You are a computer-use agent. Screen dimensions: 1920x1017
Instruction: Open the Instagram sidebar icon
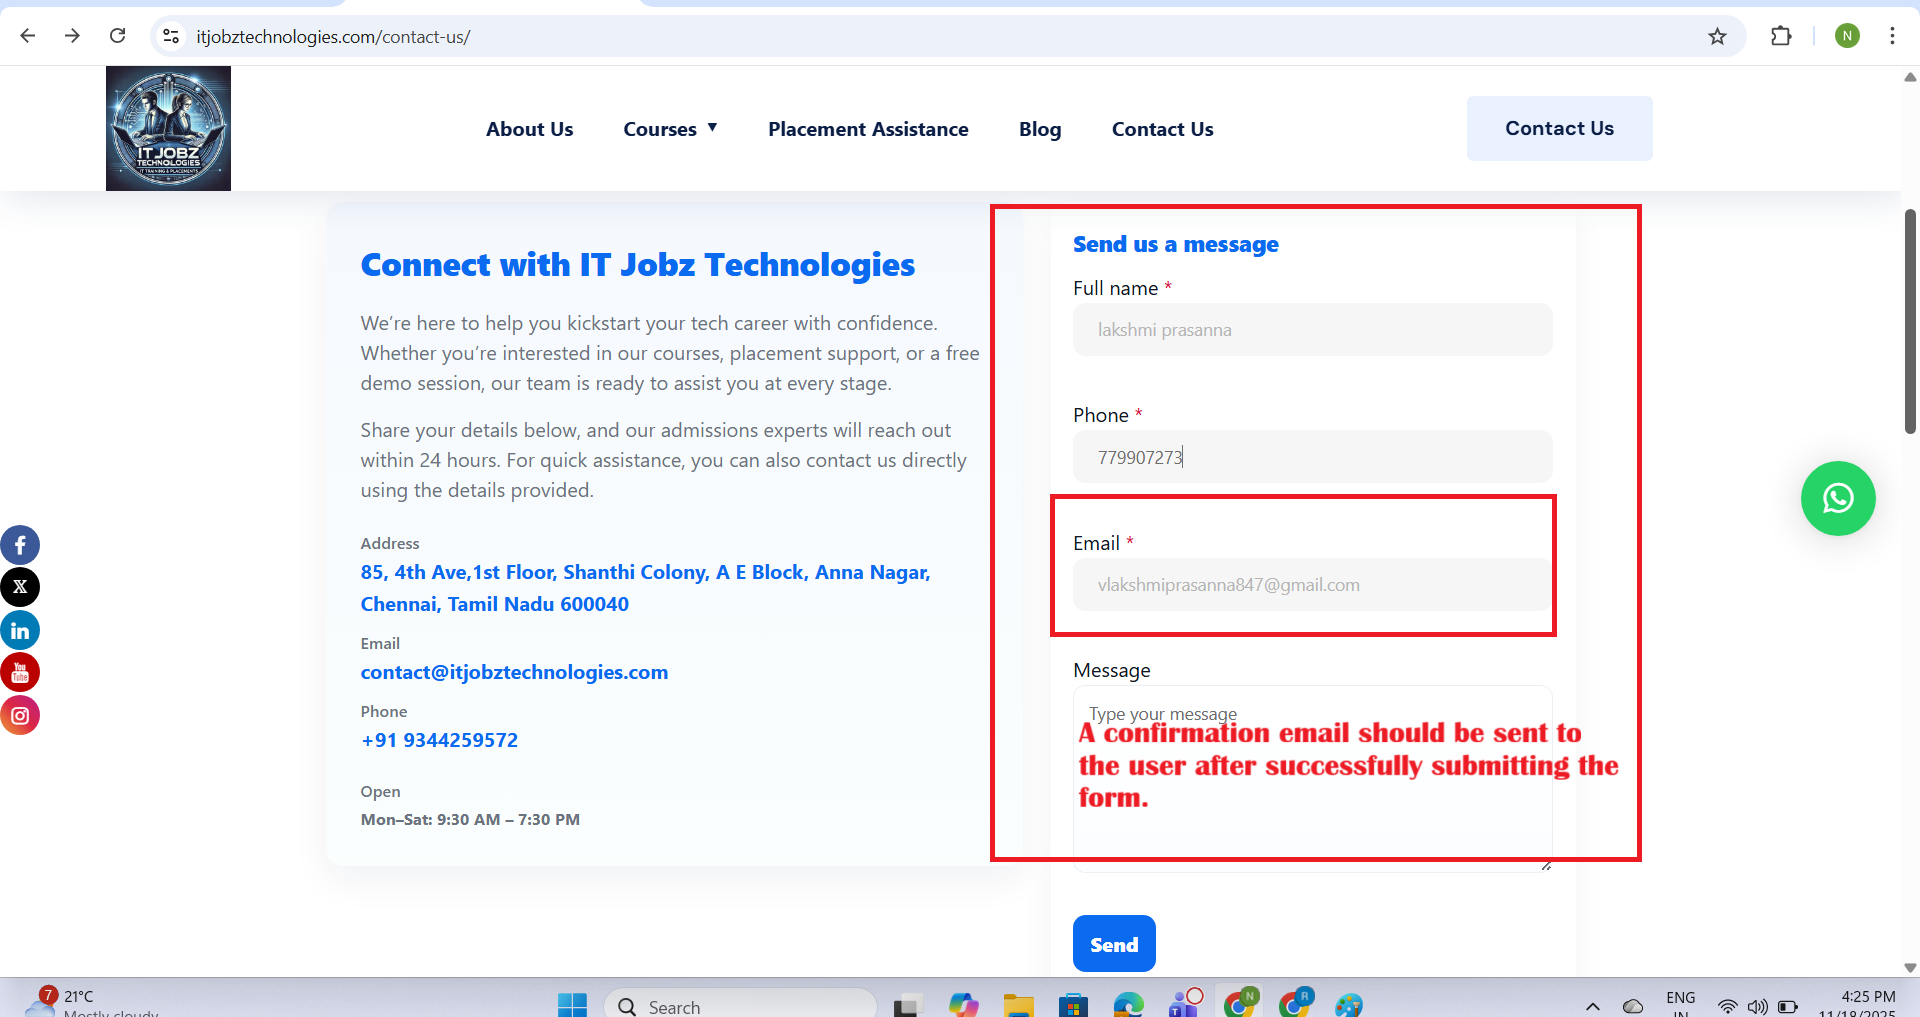[x=20, y=716]
